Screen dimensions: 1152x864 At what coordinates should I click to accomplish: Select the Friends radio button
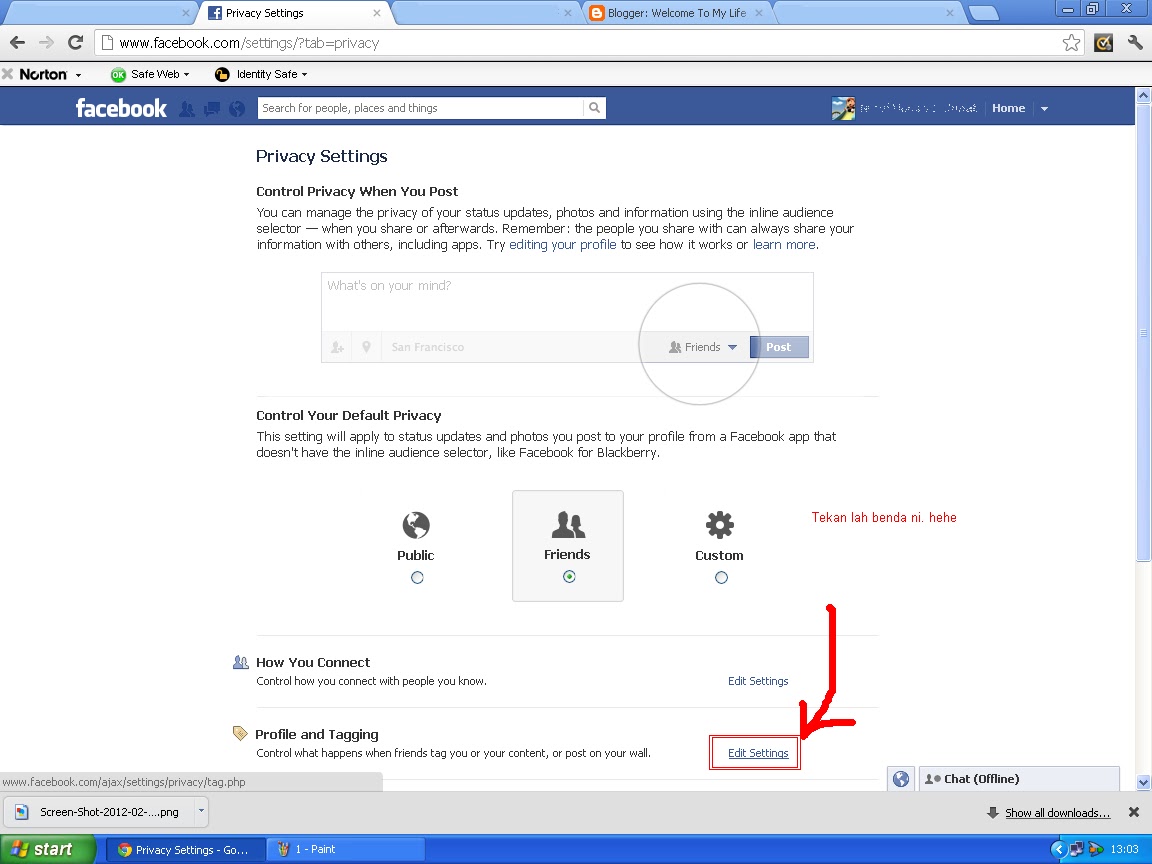point(569,577)
